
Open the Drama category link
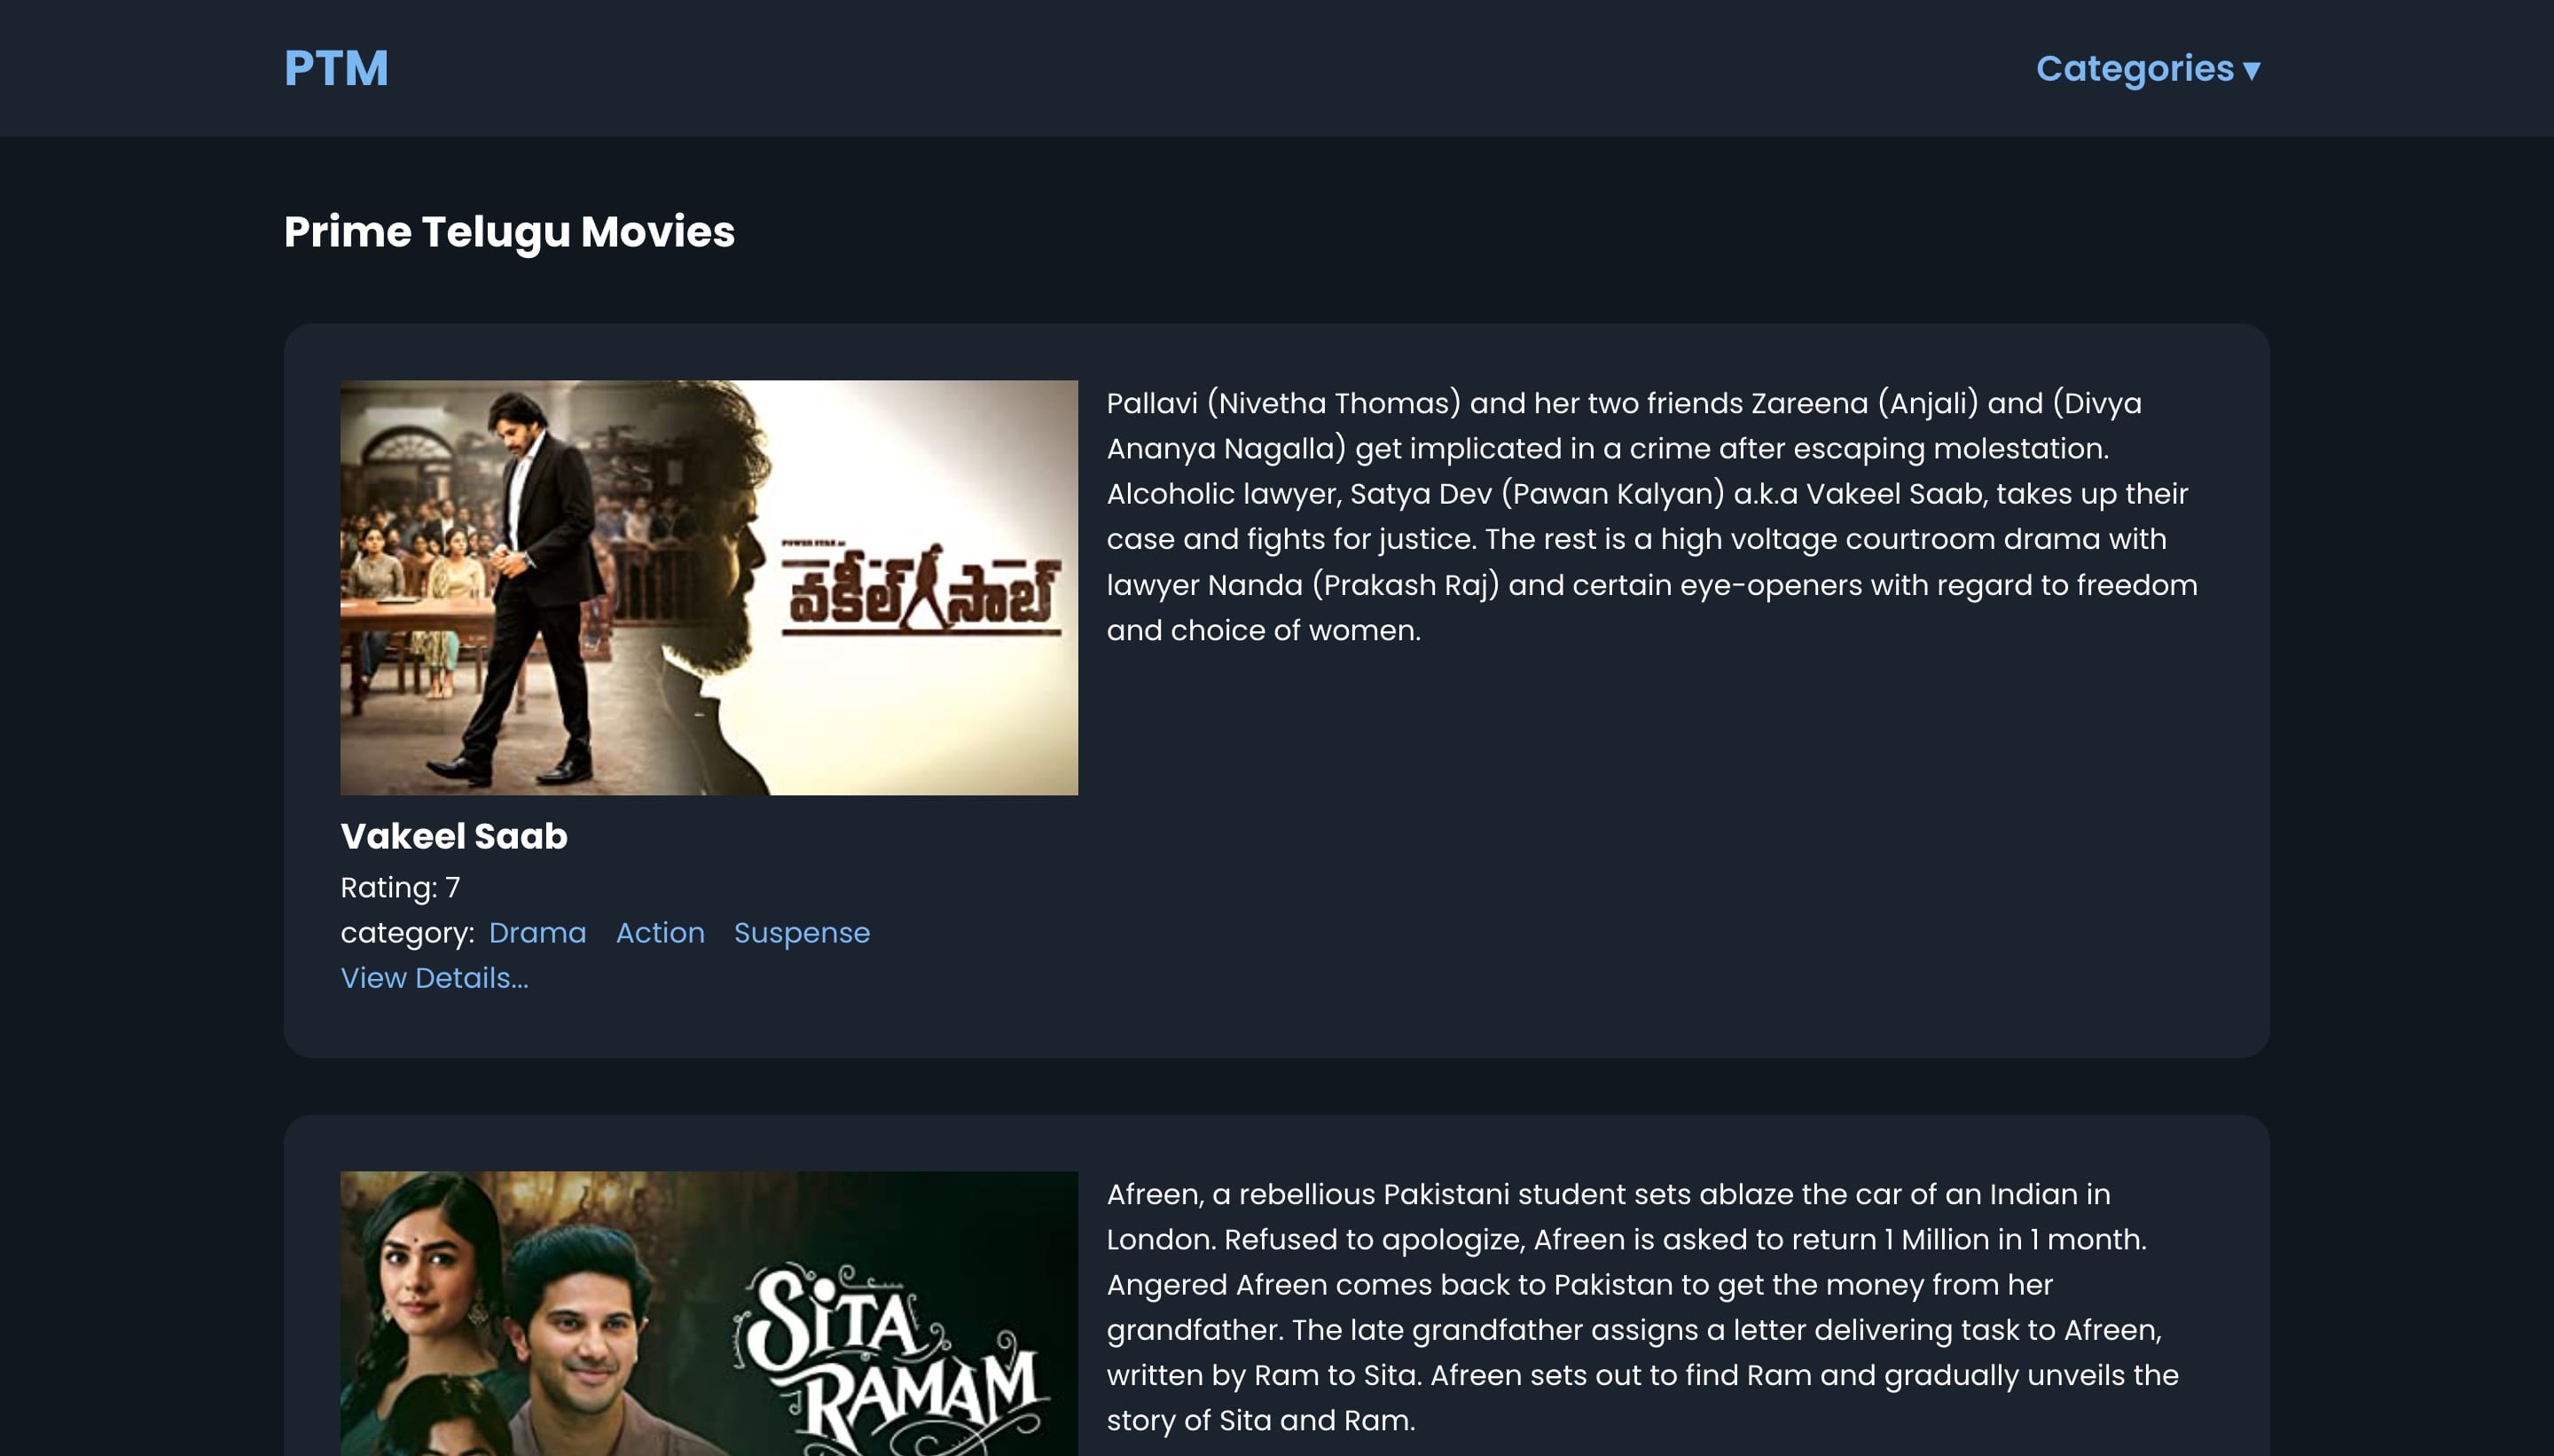point(538,933)
